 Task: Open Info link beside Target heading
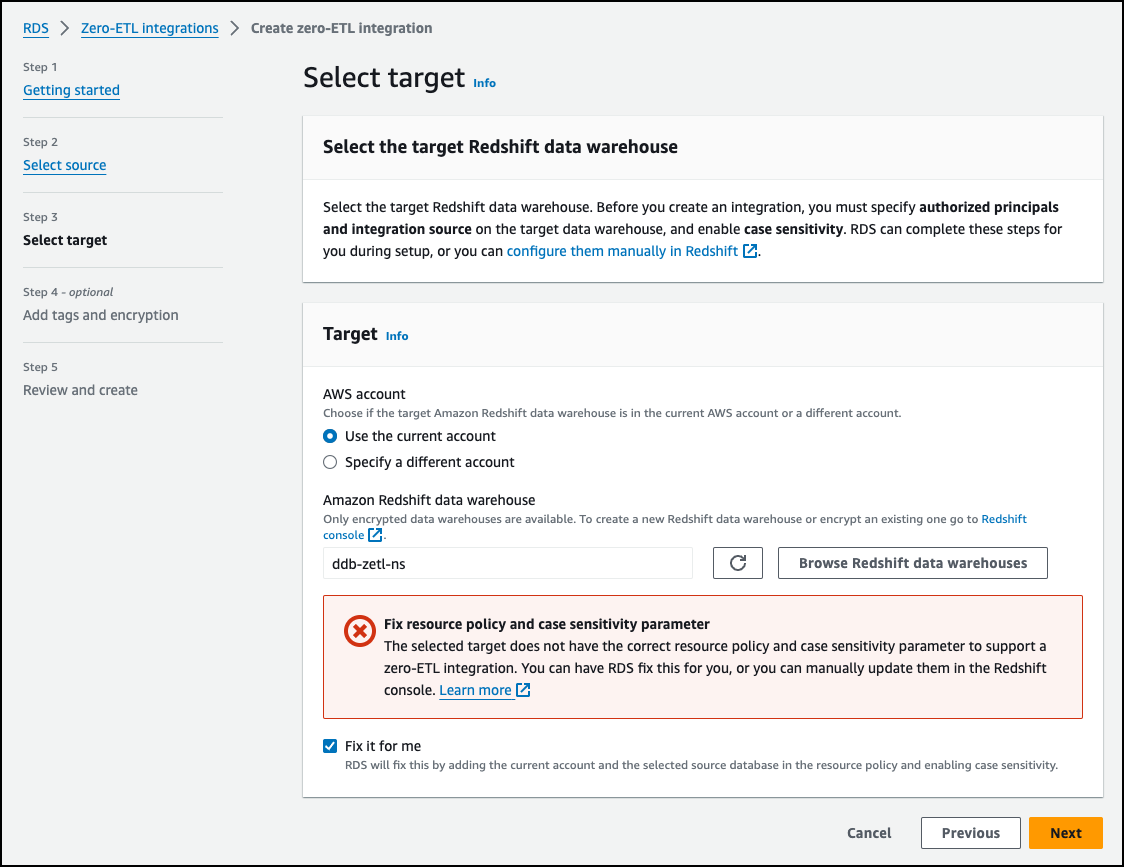pos(397,336)
